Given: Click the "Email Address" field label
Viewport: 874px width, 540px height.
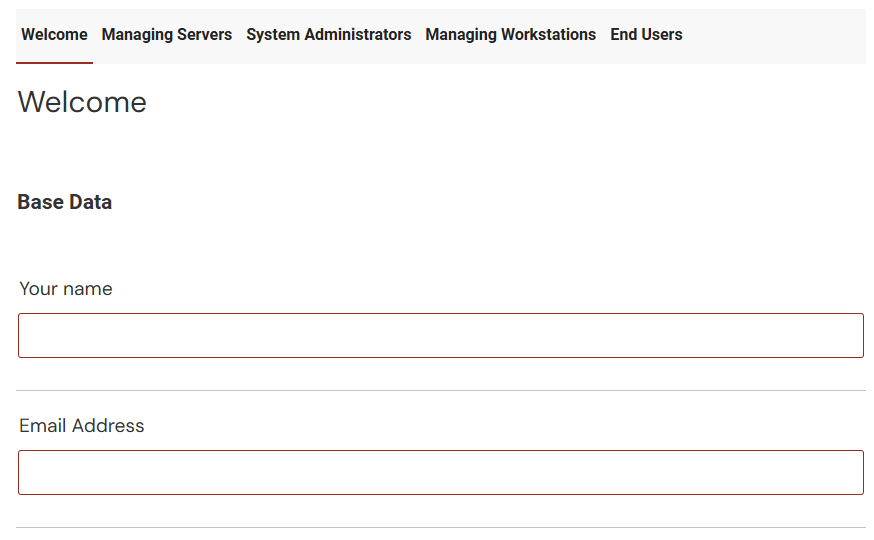Looking at the screenshot, I should coord(82,426).
